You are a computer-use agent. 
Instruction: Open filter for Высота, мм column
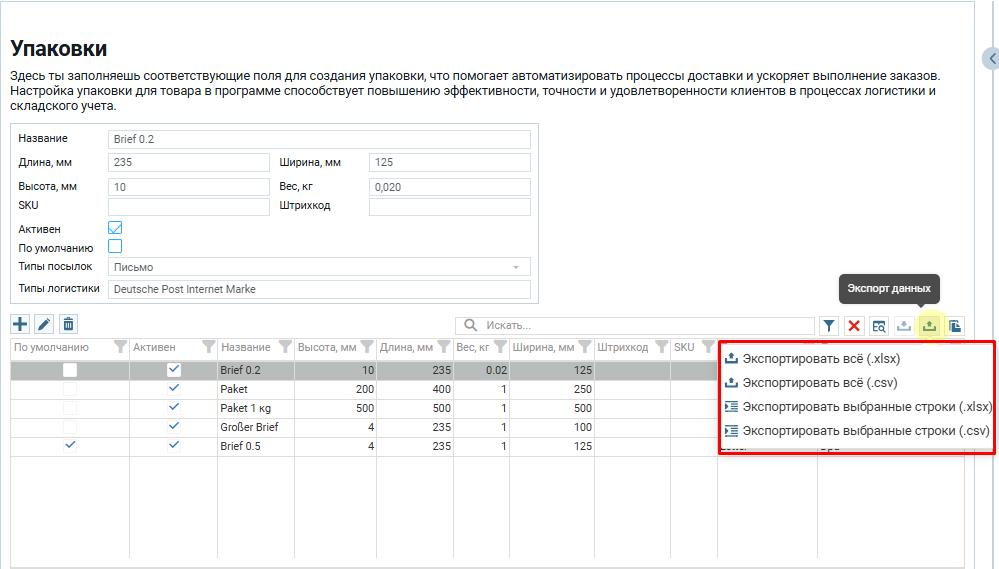click(367, 347)
